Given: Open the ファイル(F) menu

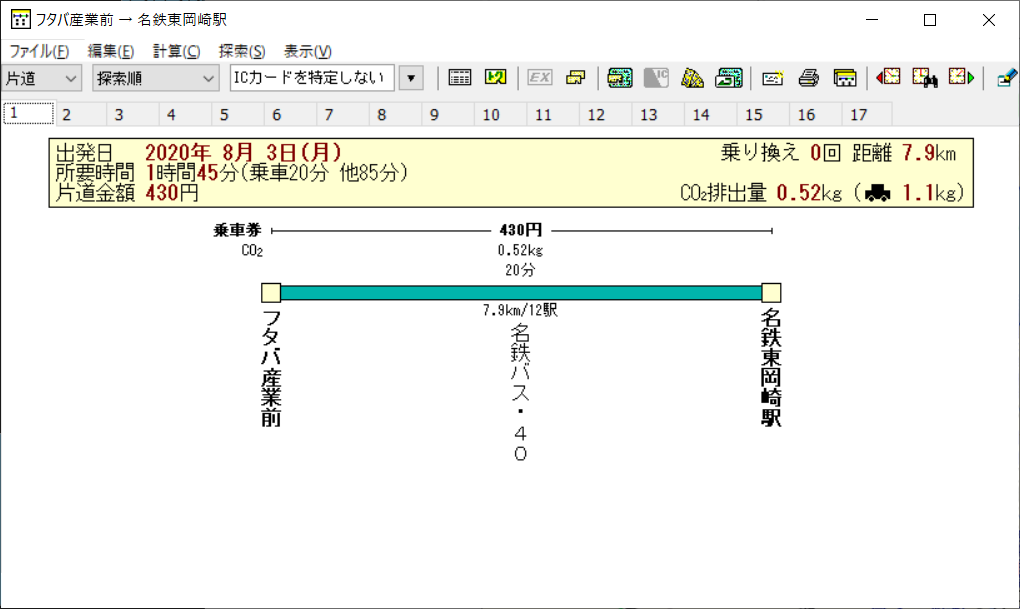Looking at the screenshot, I should pyautogui.click(x=39, y=51).
